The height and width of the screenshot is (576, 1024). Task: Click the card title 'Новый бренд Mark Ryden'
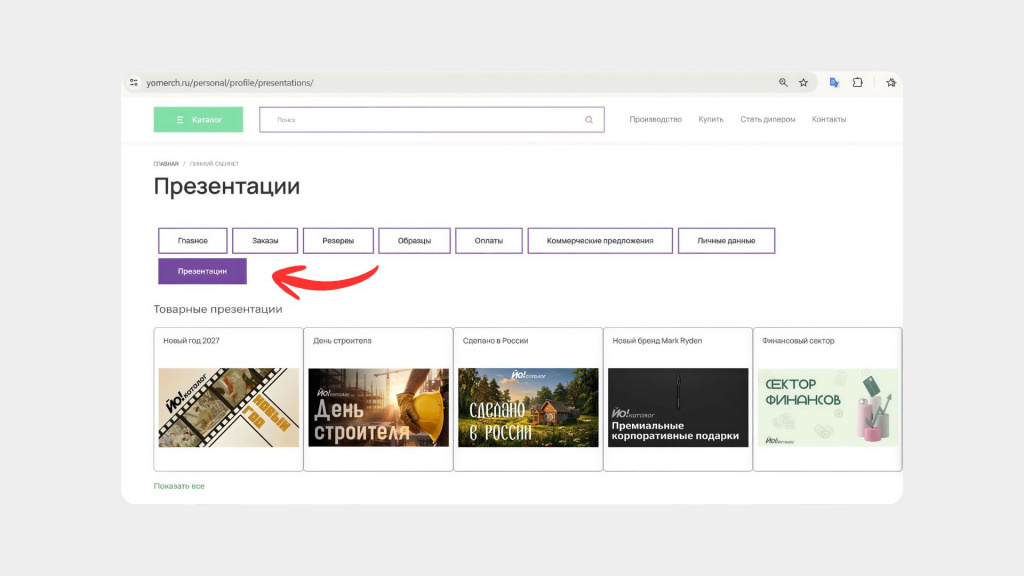click(x=657, y=341)
